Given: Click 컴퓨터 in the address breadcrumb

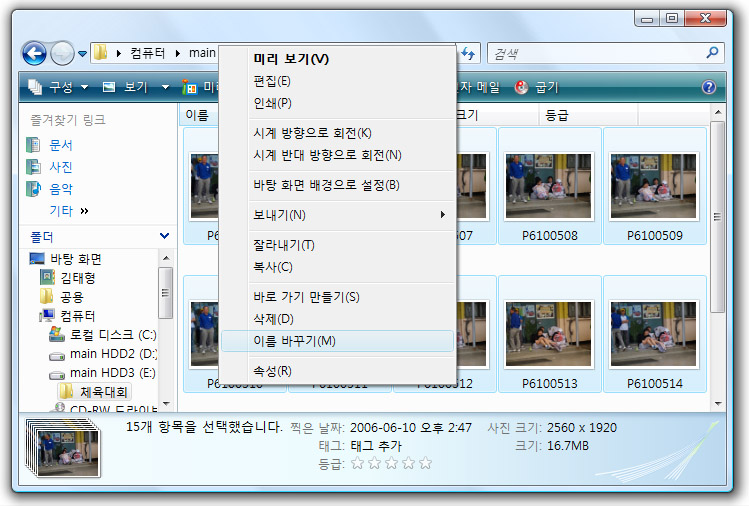Looking at the screenshot, I should click(148, 53).
